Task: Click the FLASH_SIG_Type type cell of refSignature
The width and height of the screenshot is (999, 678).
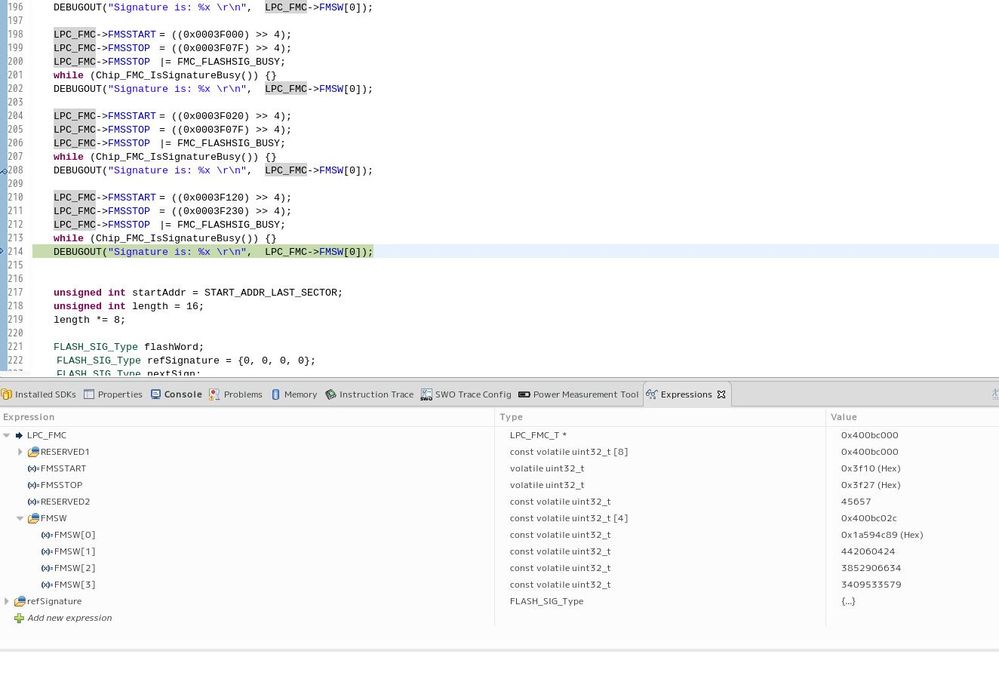Action: (x=546, y=601)
